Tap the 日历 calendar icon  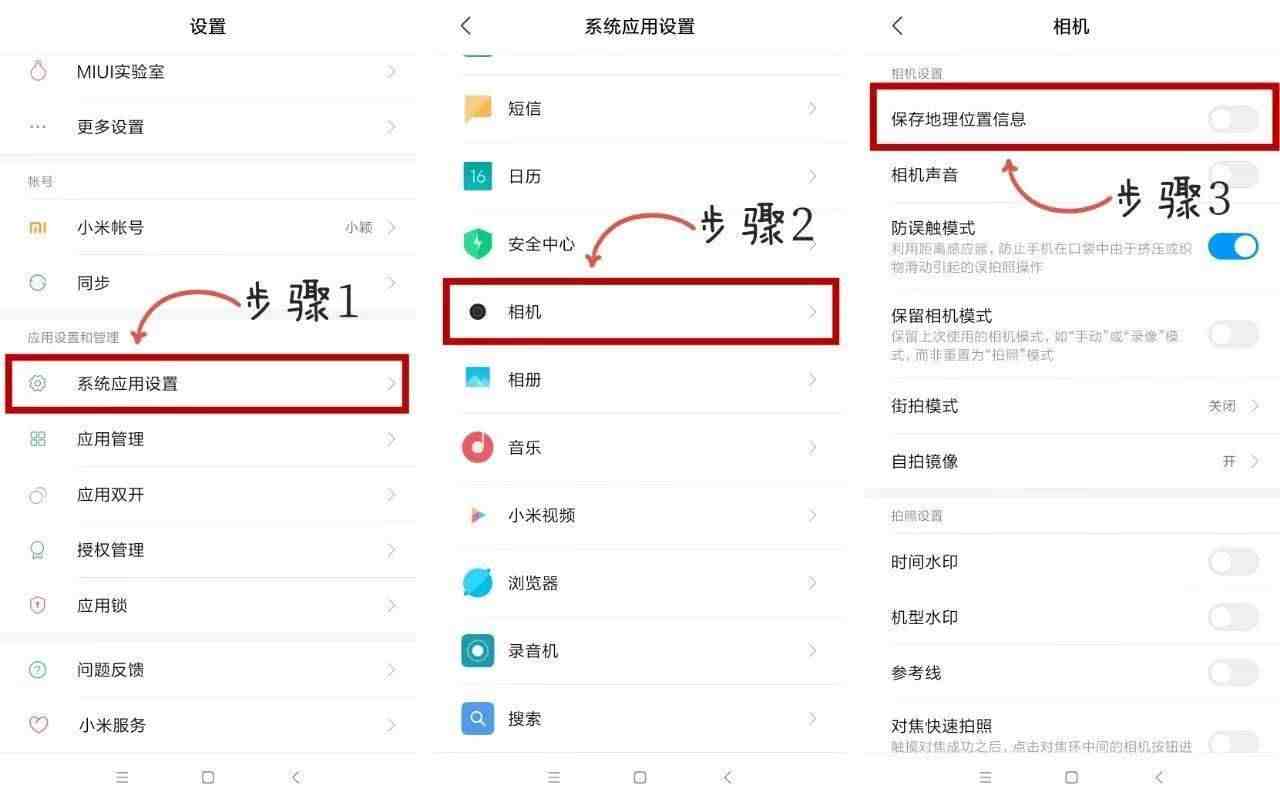[478, 176]
